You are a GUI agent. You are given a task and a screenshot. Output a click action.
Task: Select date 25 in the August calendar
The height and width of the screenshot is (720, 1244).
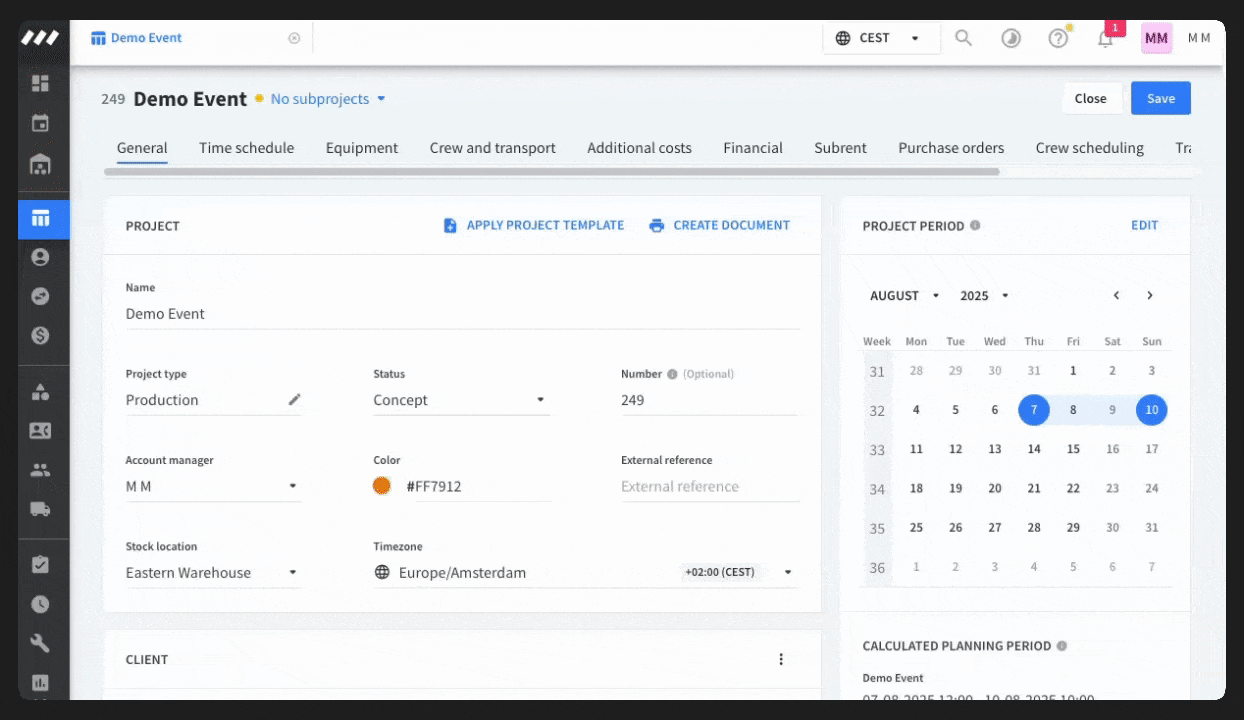916,527
